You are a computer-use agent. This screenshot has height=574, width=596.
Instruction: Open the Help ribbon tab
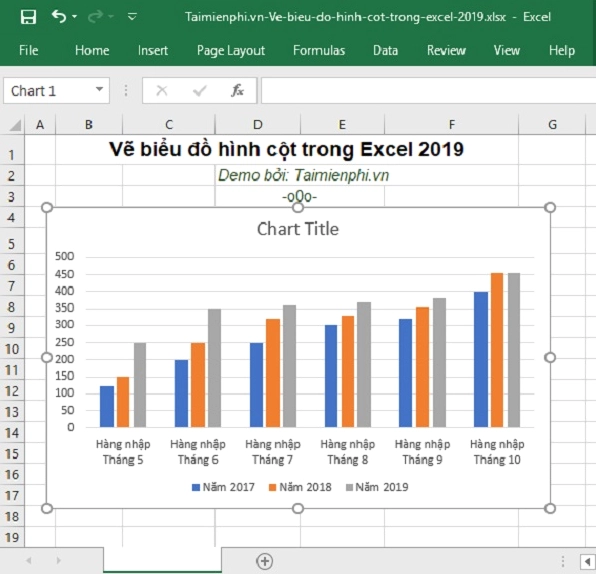[562, 51]
